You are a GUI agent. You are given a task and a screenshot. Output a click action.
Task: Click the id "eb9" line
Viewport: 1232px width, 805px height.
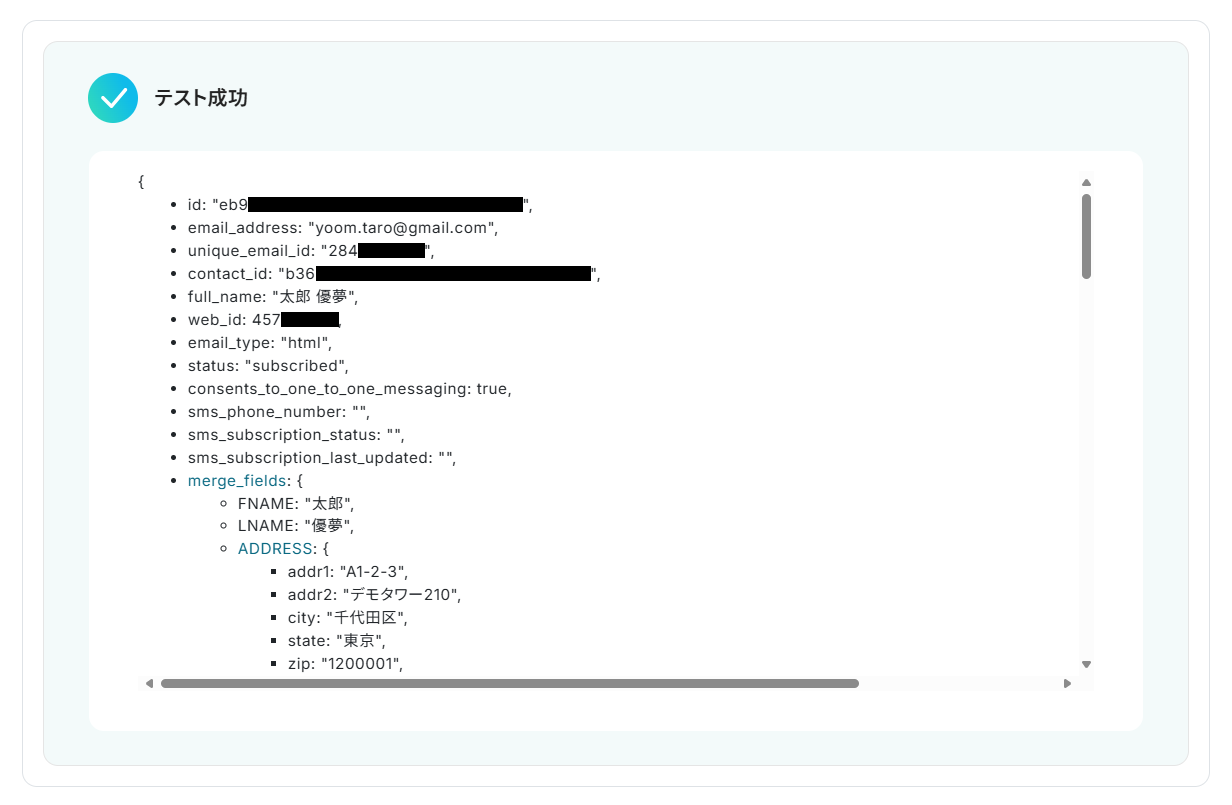coord(360,205)
